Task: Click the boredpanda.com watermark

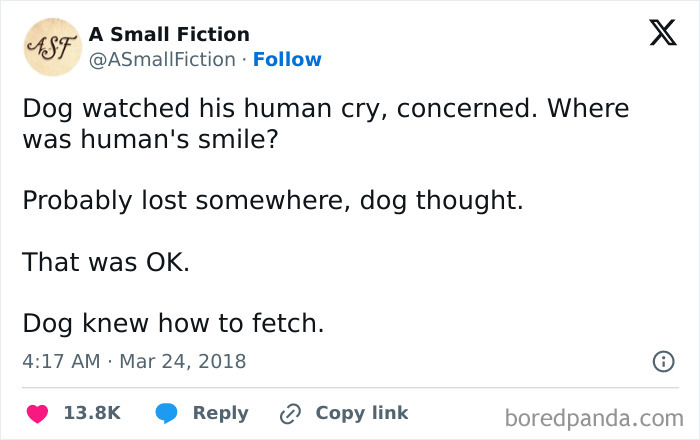Action: click(x=594, y=416)
